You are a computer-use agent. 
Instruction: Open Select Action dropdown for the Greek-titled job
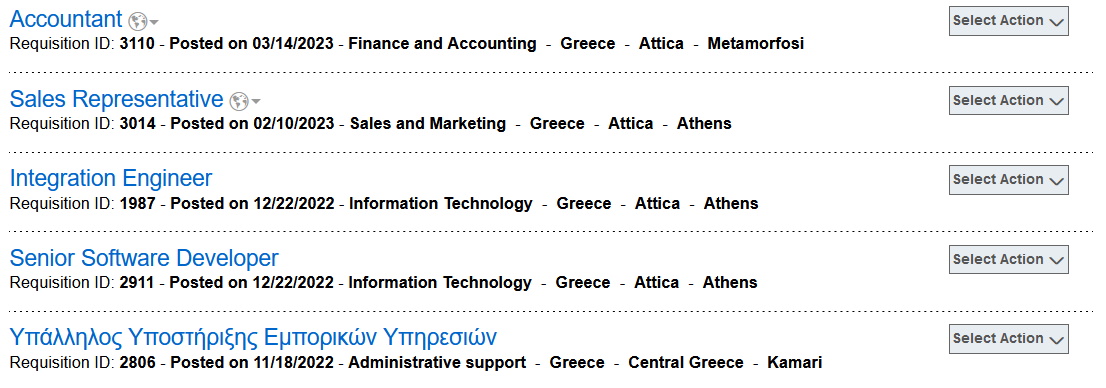(x=1009, y=338)
